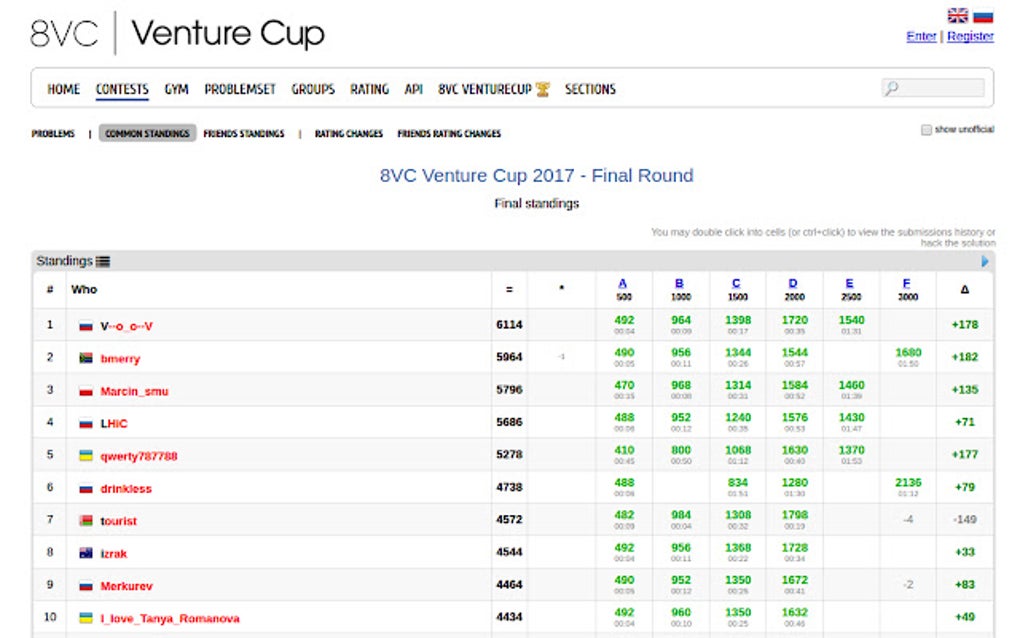
Task: Click the flag beside I_love_Tanya_Romanova
Action: (84, 618)
